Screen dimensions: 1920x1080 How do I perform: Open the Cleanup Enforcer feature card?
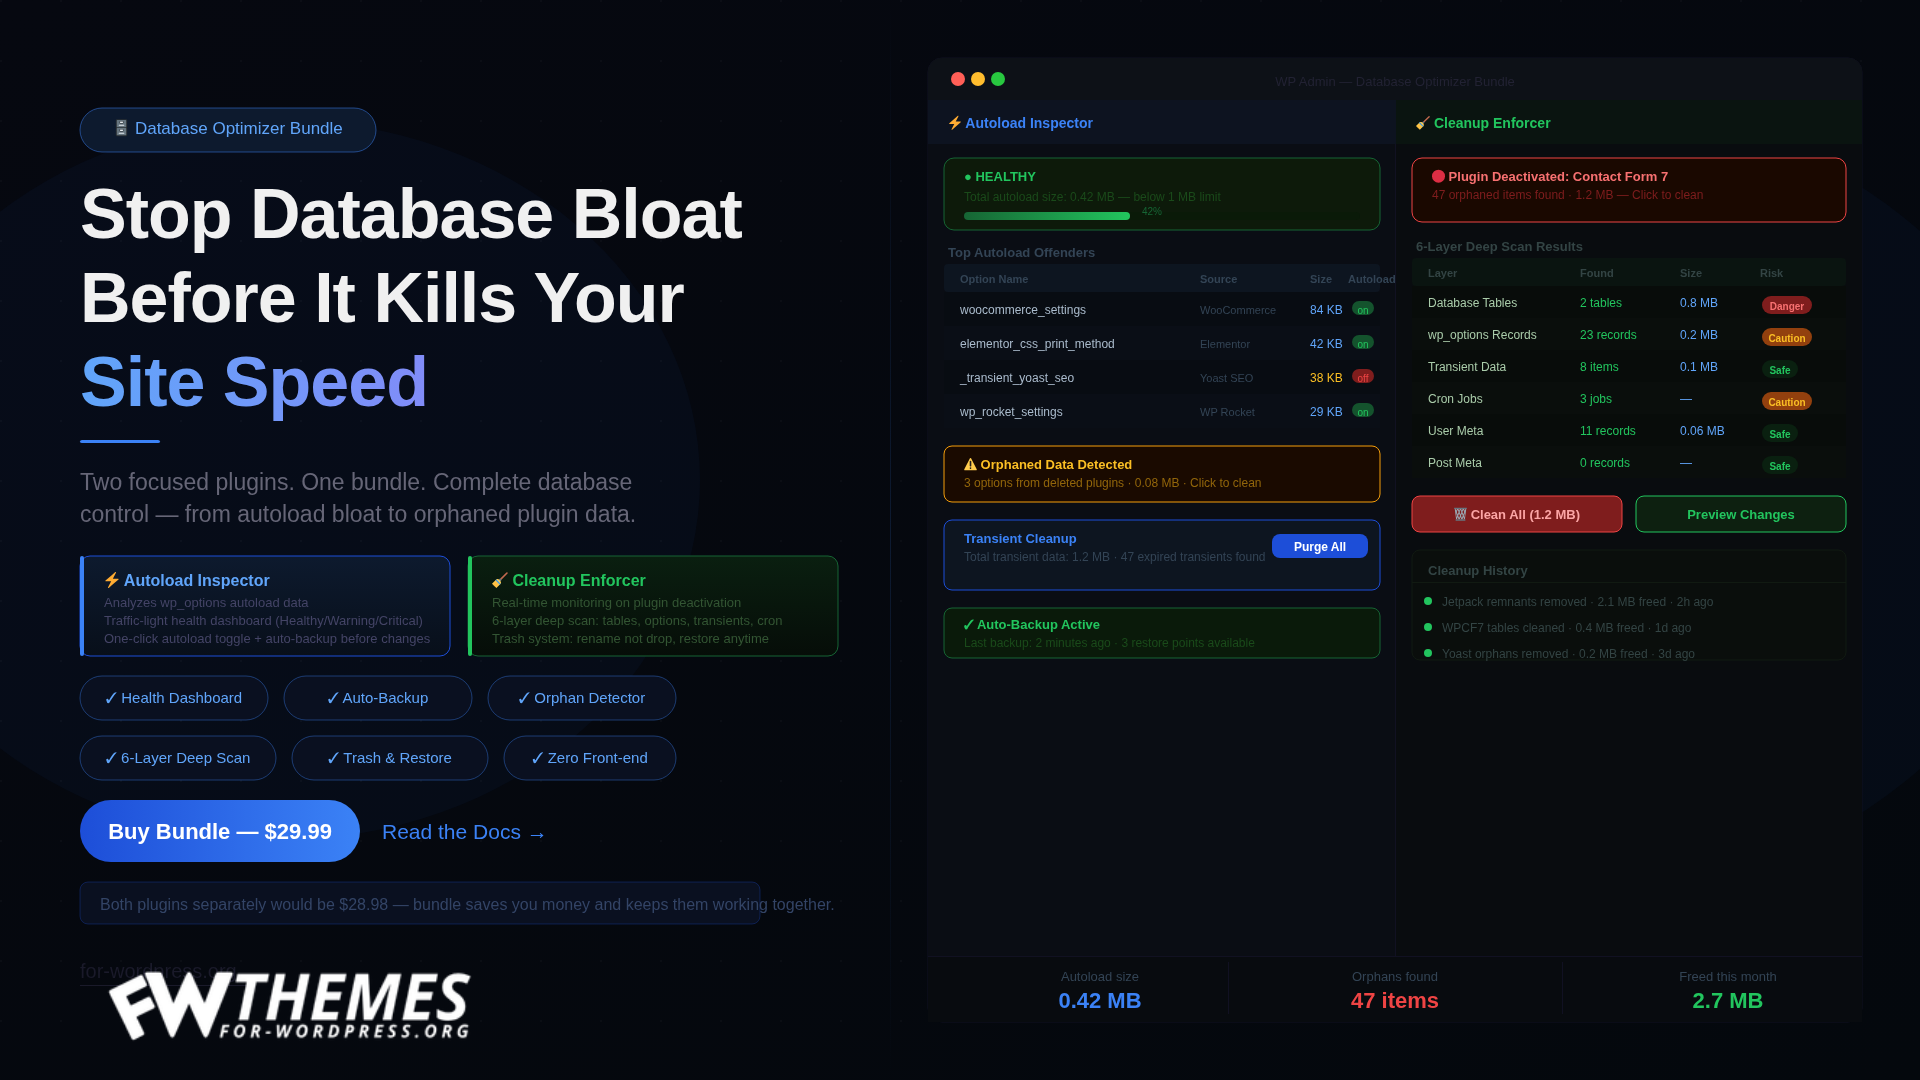coord(653,606)
